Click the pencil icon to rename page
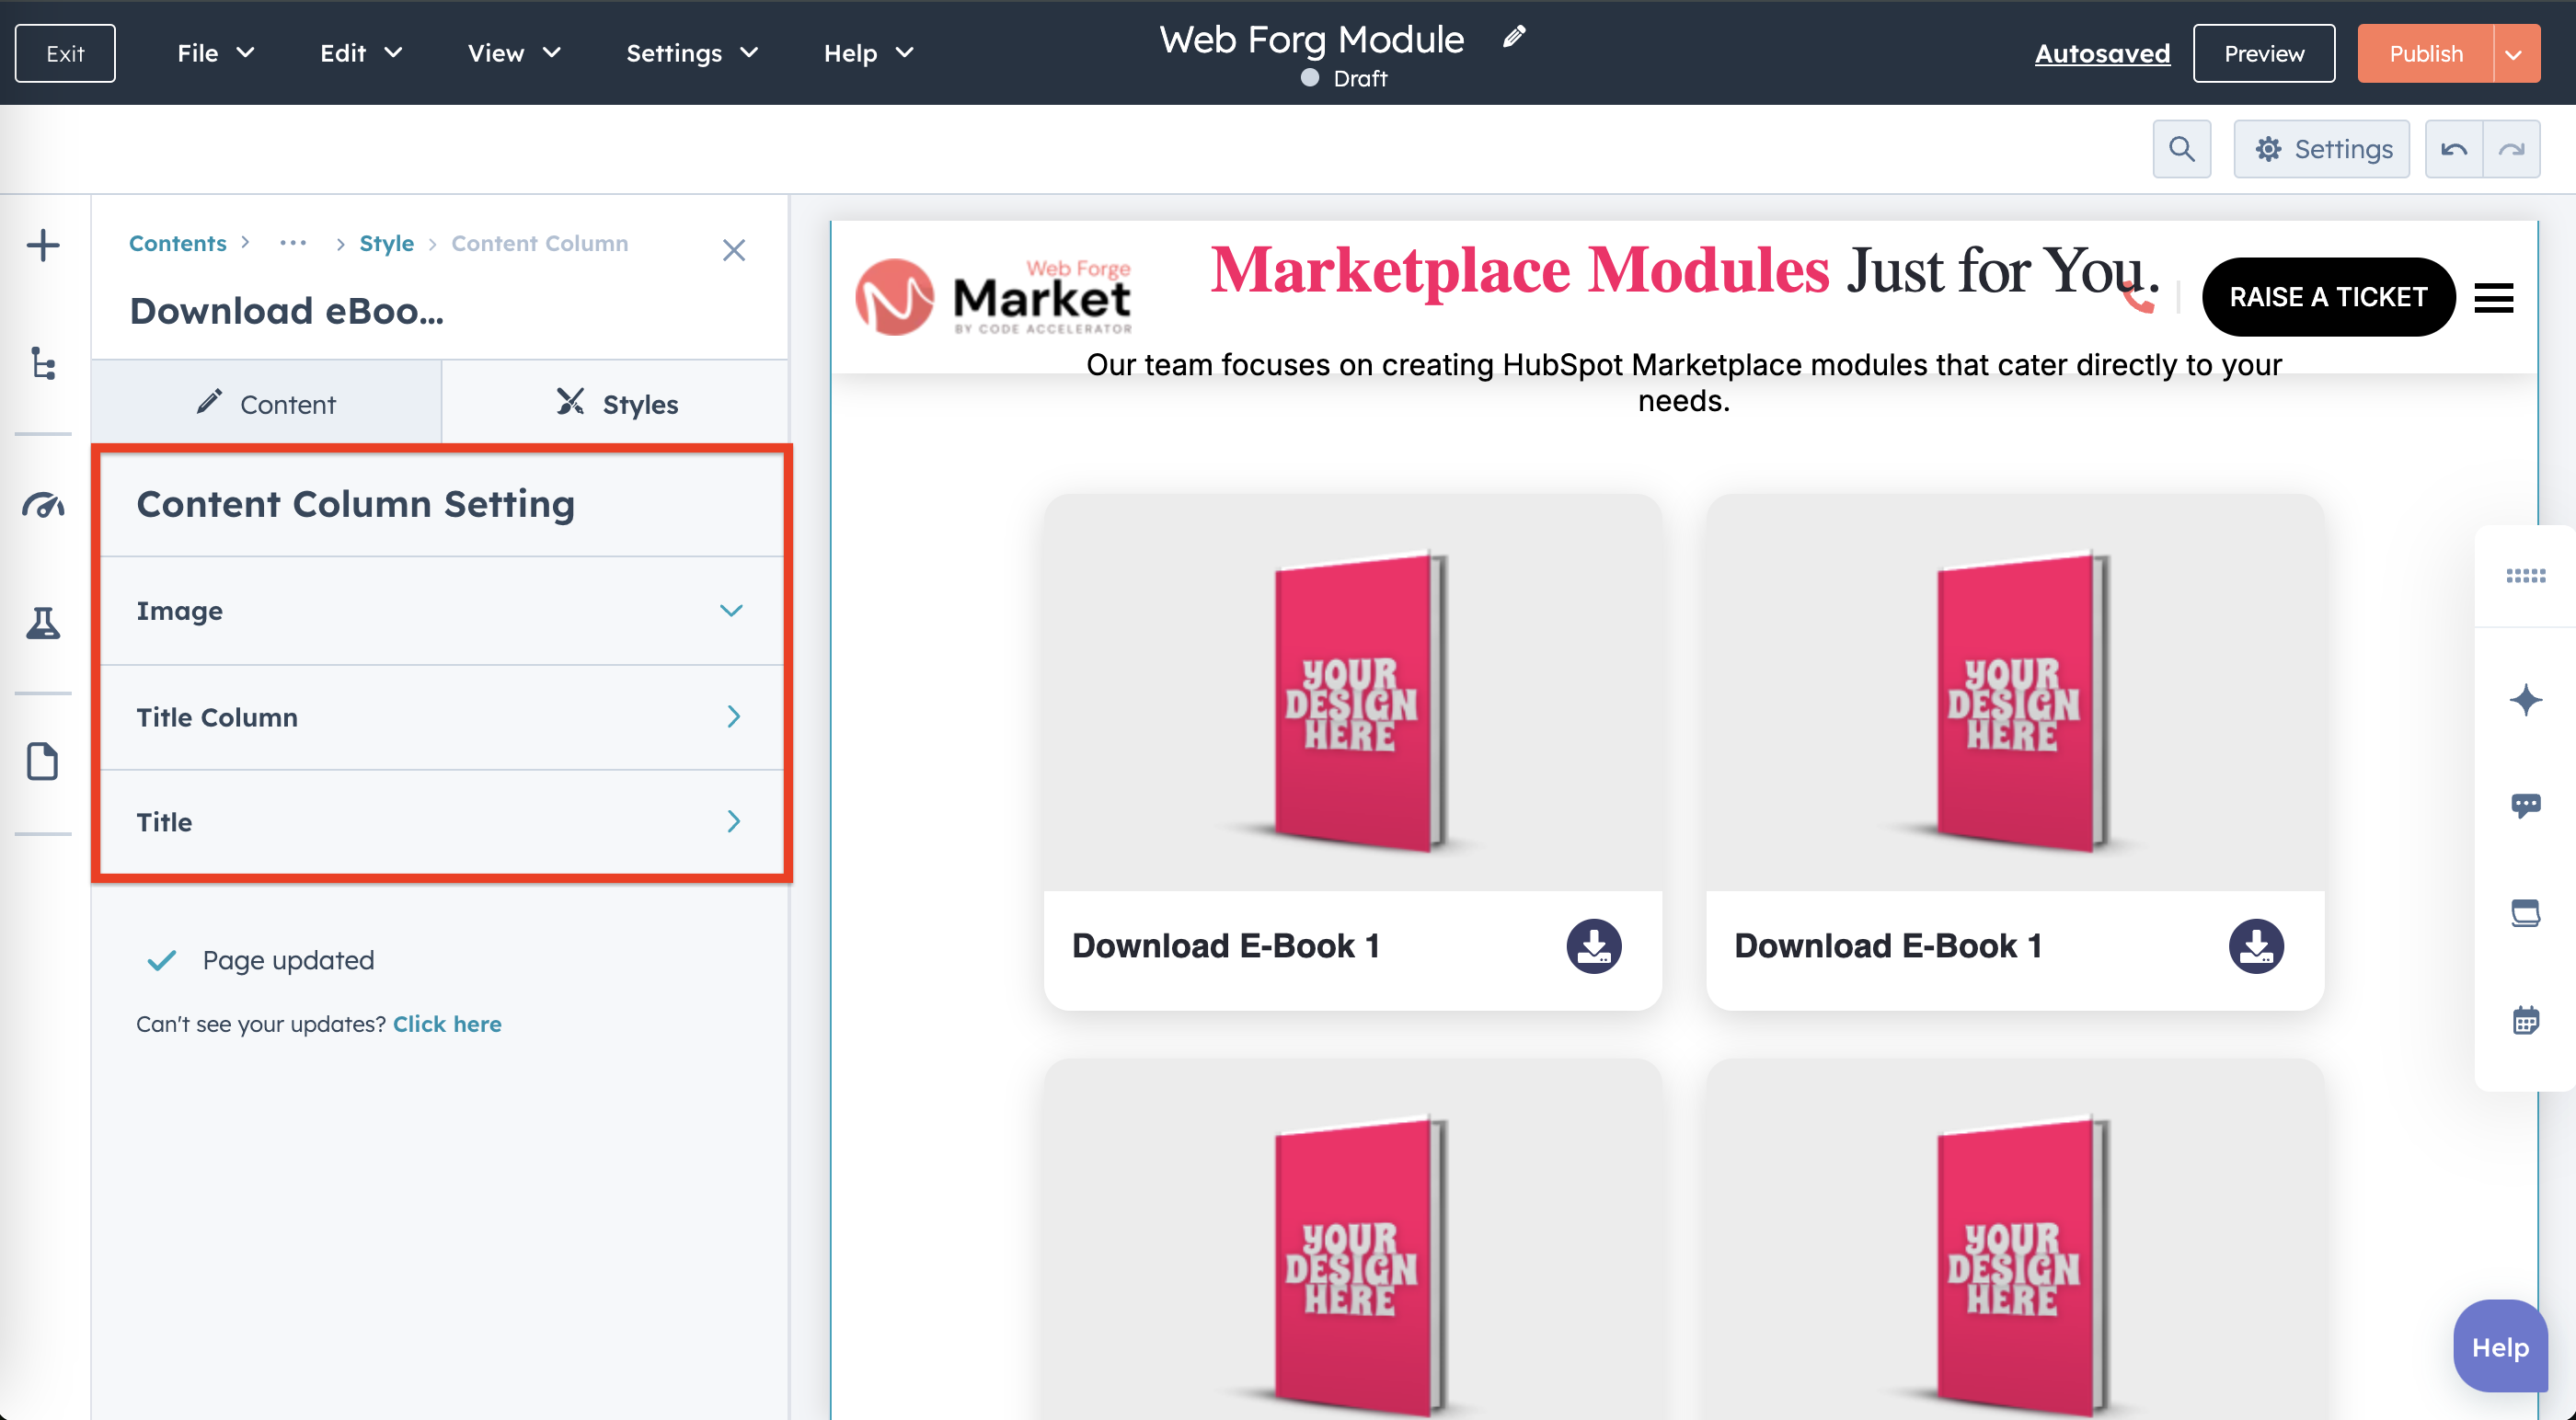 1514,38
